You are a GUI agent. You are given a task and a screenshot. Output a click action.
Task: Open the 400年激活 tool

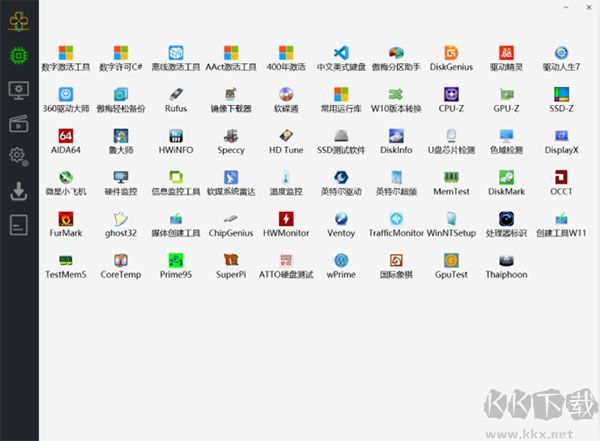point(286,59)
